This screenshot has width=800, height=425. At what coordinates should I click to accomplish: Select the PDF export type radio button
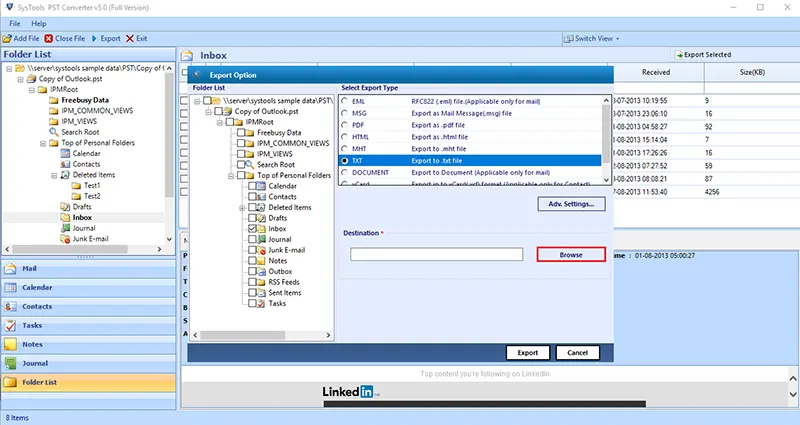click(x=345, y=125)
